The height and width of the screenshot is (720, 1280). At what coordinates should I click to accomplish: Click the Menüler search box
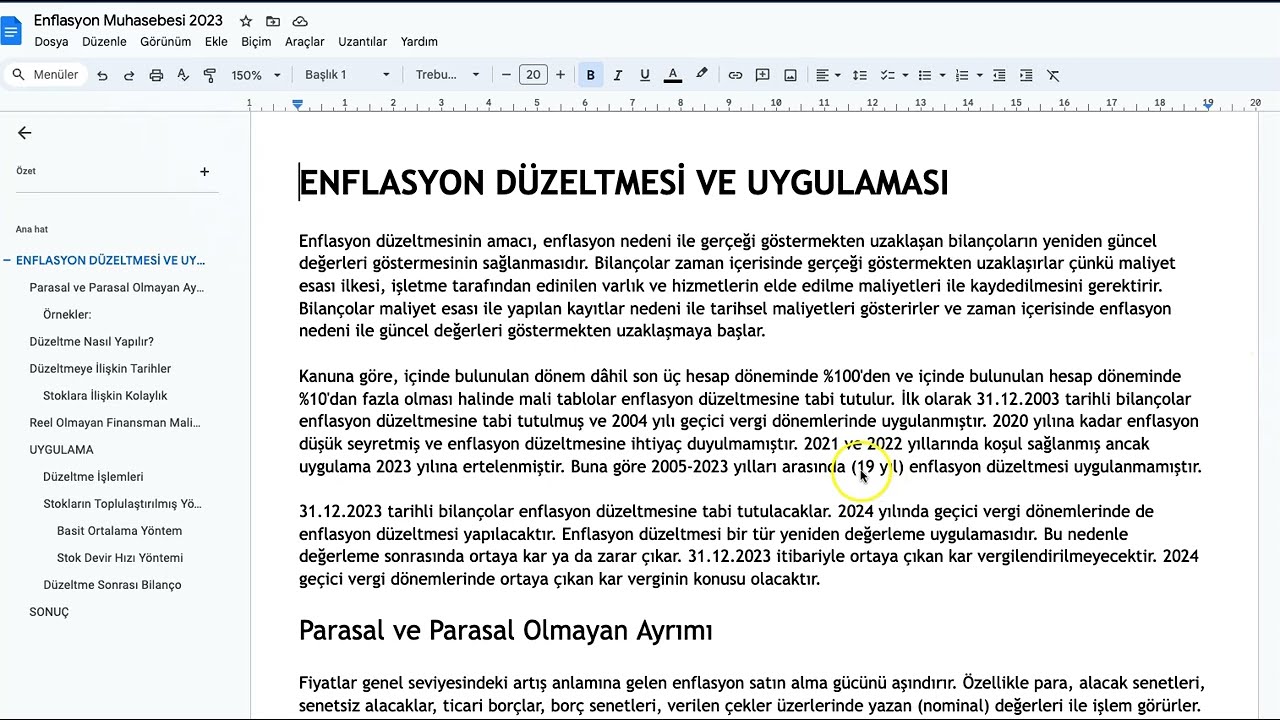[45, 75]
